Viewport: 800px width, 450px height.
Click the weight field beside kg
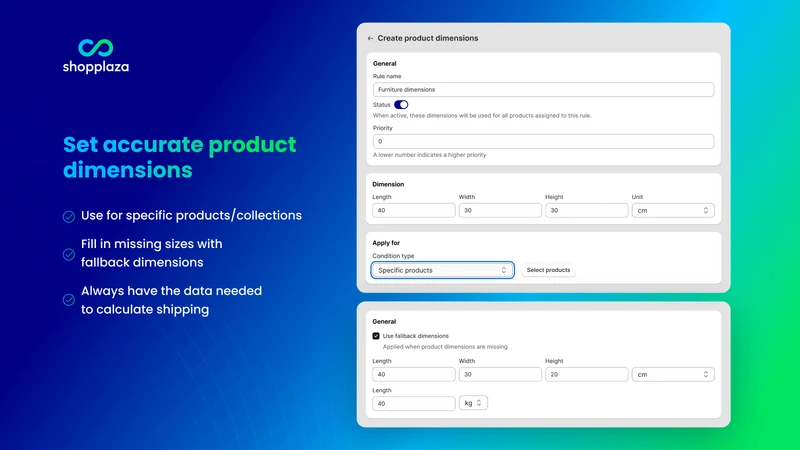414,404
